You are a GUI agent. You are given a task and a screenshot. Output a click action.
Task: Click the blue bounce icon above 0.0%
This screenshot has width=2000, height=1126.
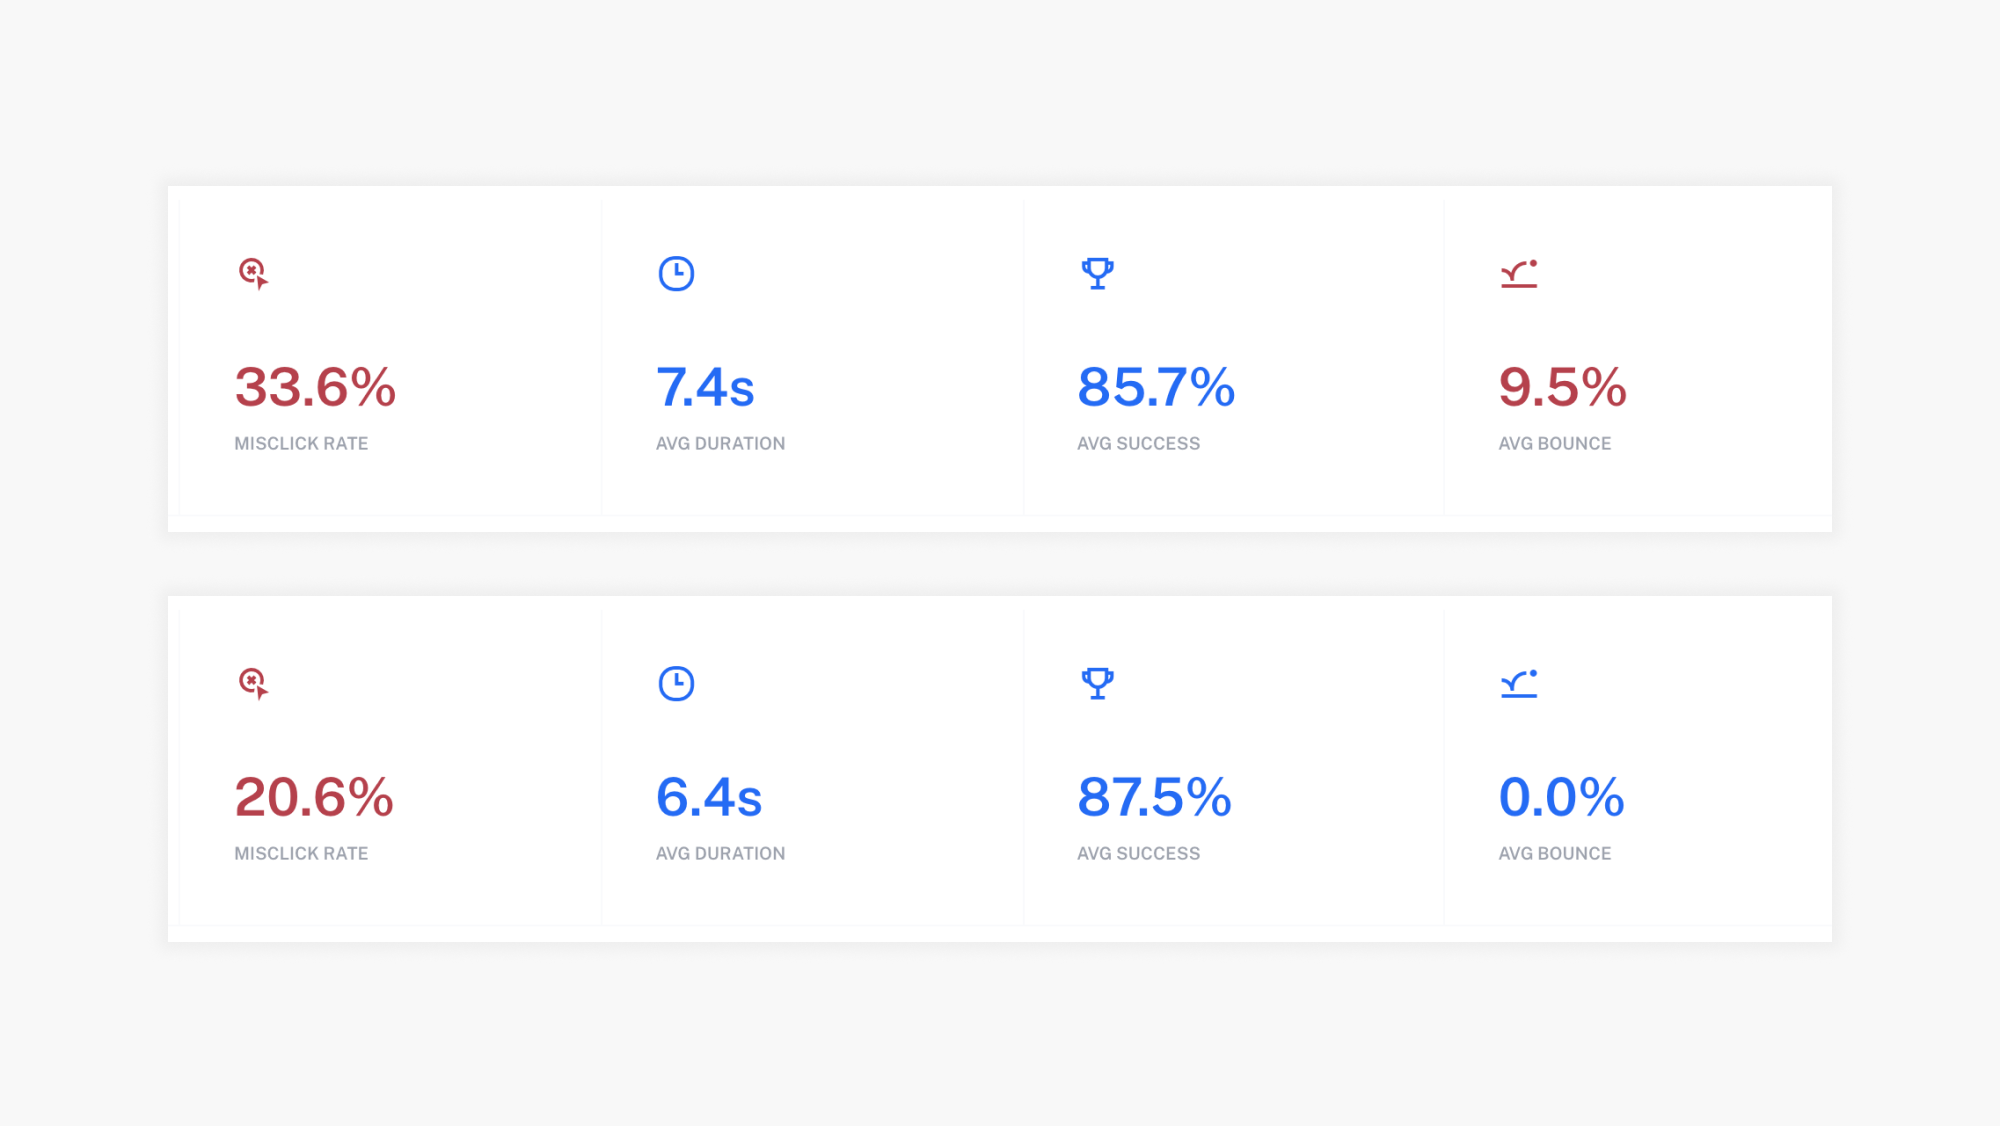pos(1518,683)
